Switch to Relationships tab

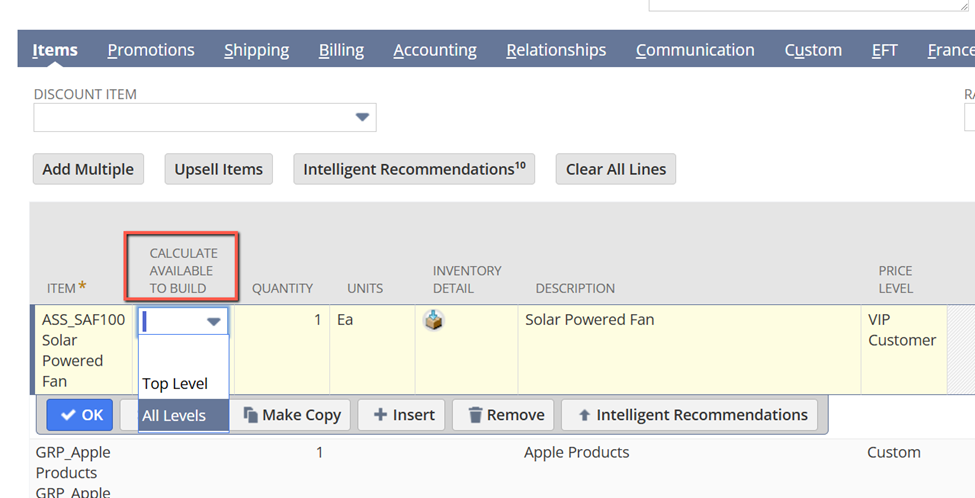pyautogui.click(x=556, y=50)
